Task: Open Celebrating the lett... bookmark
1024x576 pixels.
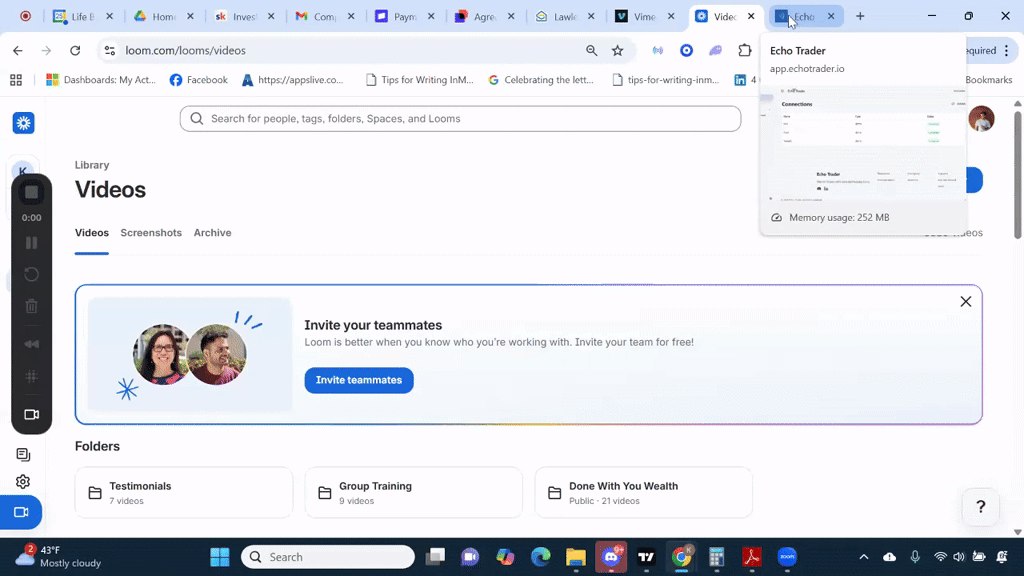Action: coord(541,80)
